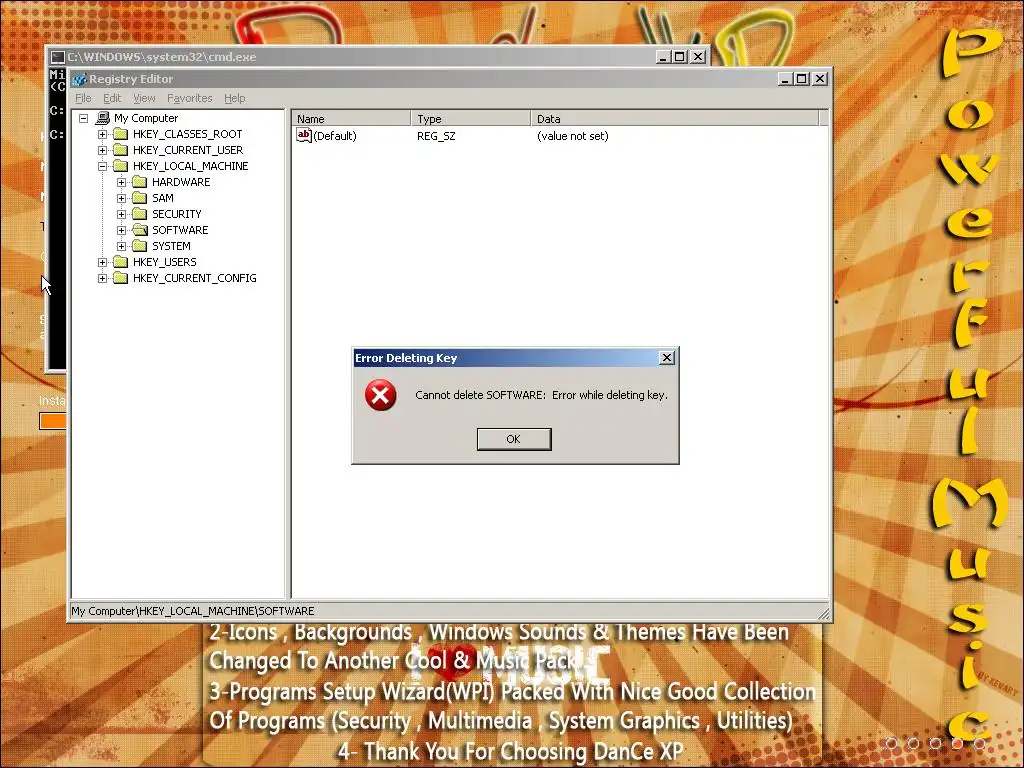Maximize the Registry Editor window

(x=802, y=79)
